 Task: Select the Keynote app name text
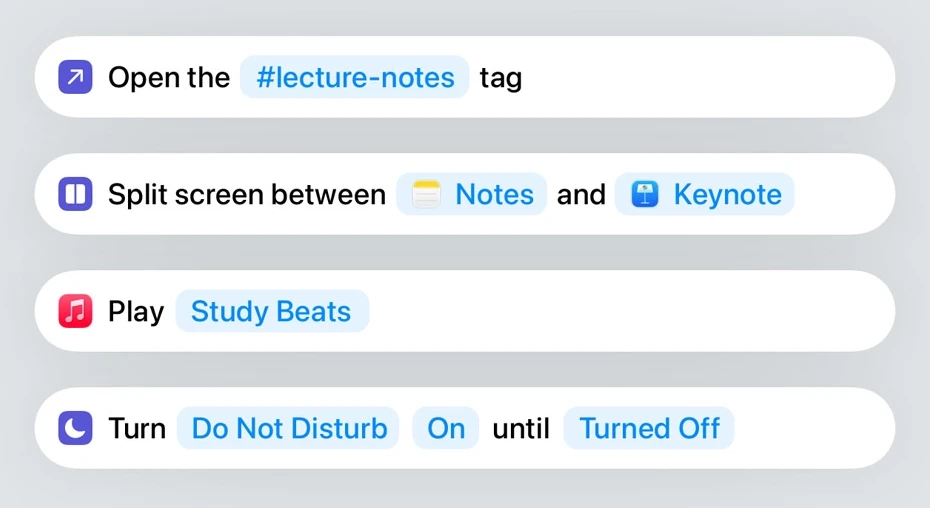point(728,195)
